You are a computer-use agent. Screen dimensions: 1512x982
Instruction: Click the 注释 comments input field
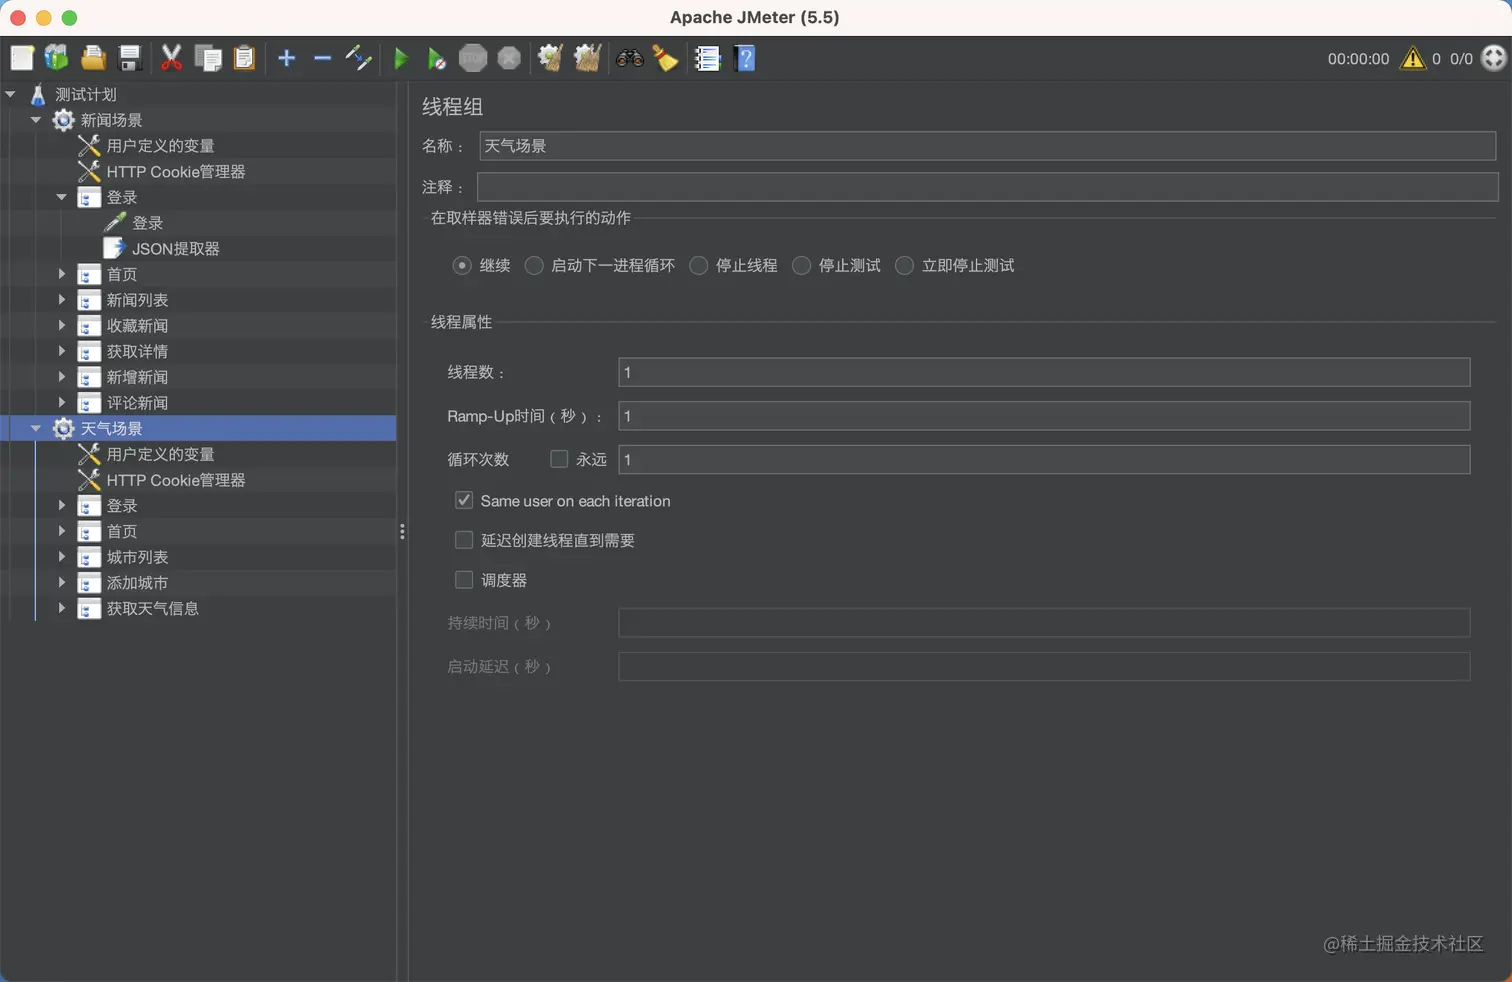coord(987,187)
